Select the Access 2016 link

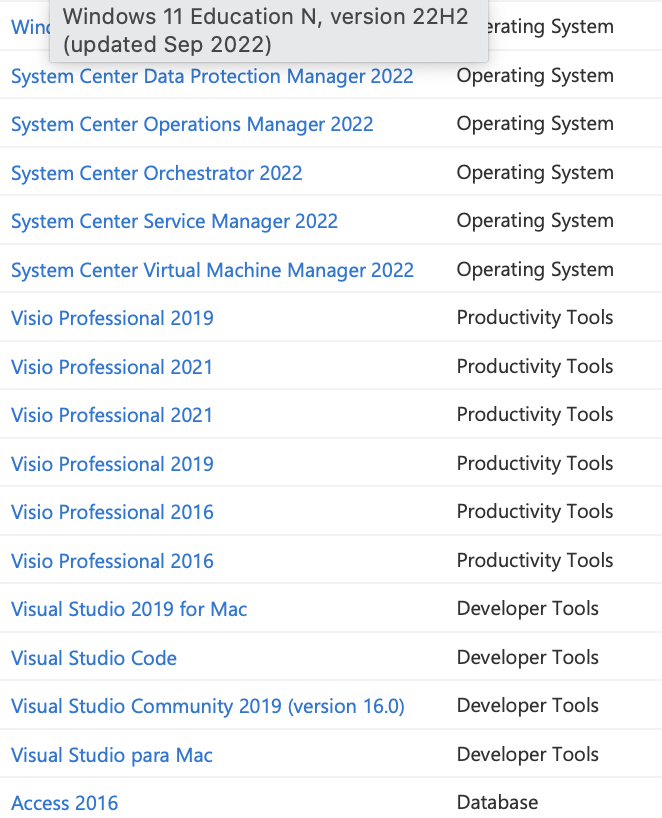64,803
